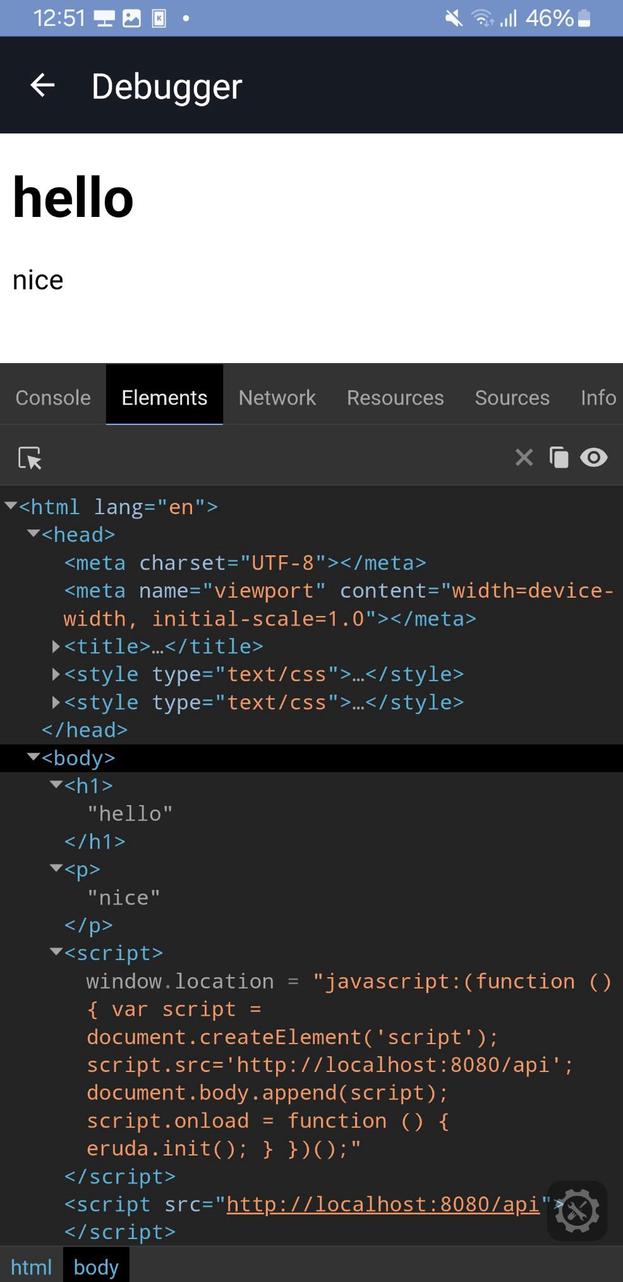Select html in the breadcrumb bar
Viewport: 623px width, 1282px height.
[31, 1267]
